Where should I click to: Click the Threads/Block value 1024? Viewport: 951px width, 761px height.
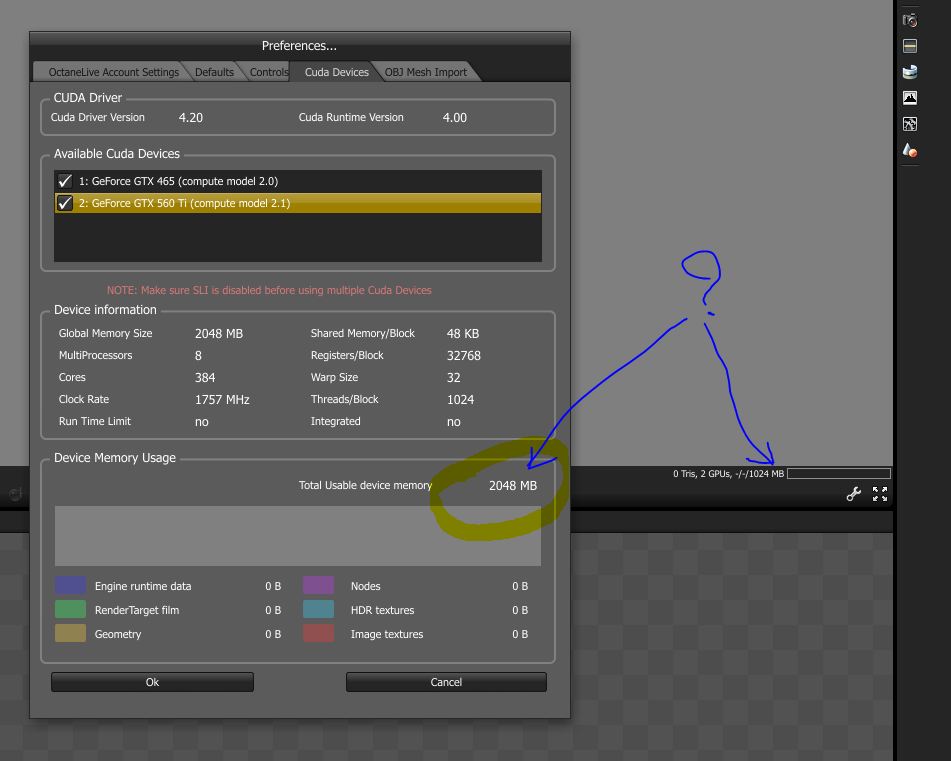(x=460, y=400)
